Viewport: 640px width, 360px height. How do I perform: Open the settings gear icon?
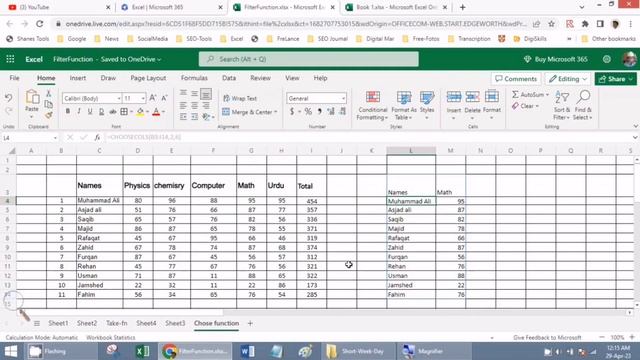(607, 59)
